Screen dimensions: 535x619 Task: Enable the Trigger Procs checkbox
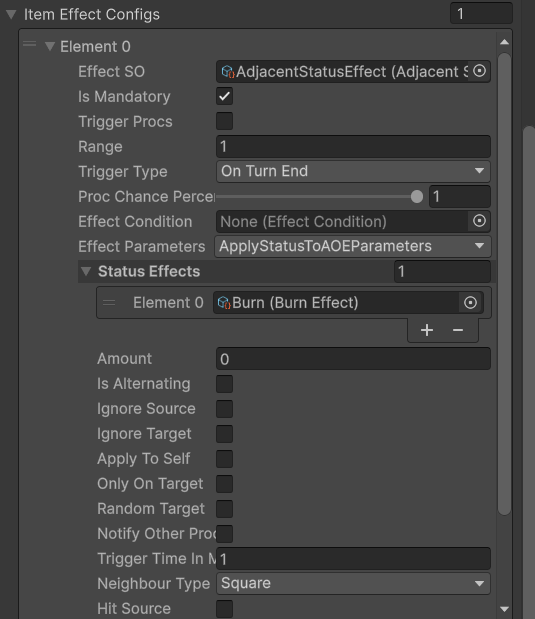pos(224,121)
